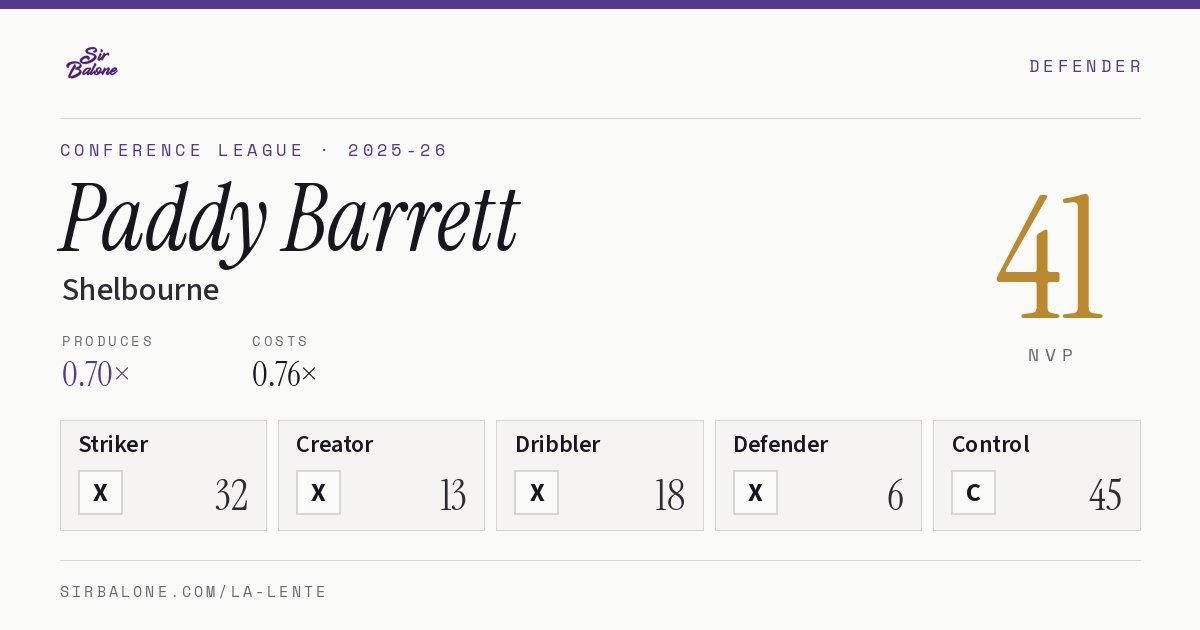1200x630 pixels.
Task: Click the X grade badge for Striker
Action: coord(100,492)
